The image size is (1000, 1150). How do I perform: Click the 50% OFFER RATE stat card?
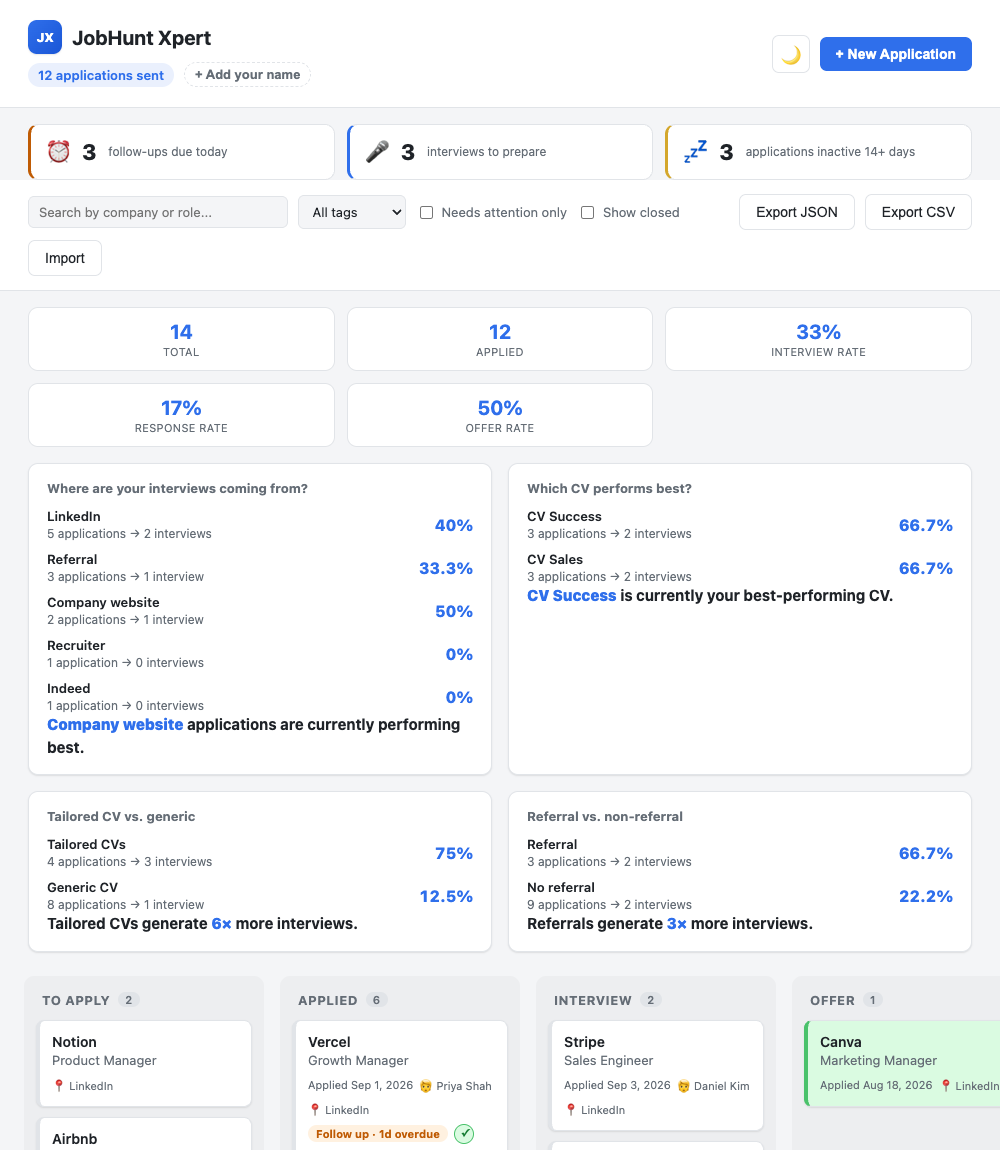(x=500, y=415)
